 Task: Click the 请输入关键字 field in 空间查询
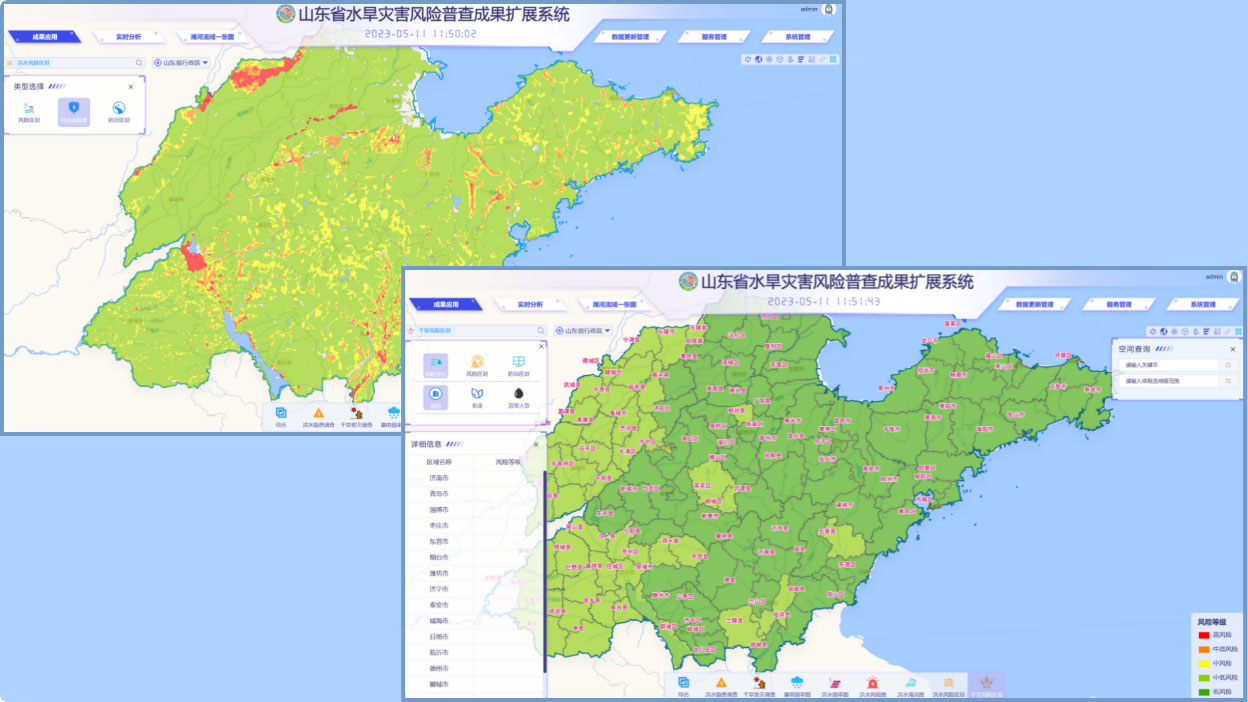click(x=1167, y=365)
